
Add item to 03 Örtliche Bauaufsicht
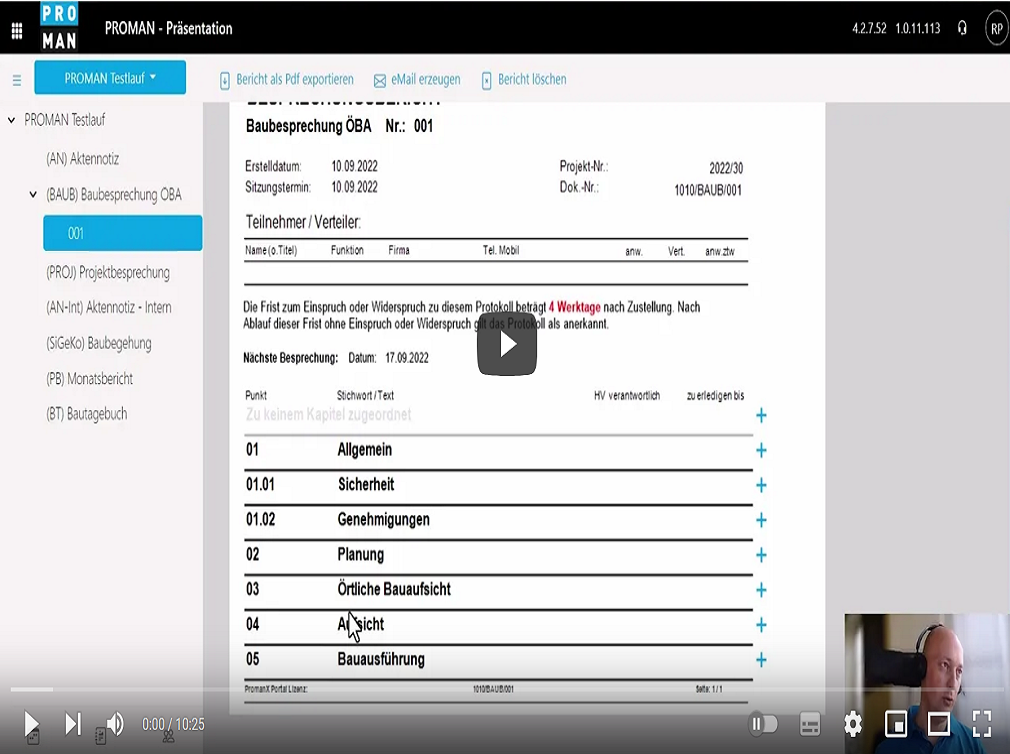[x=761, y=590]
